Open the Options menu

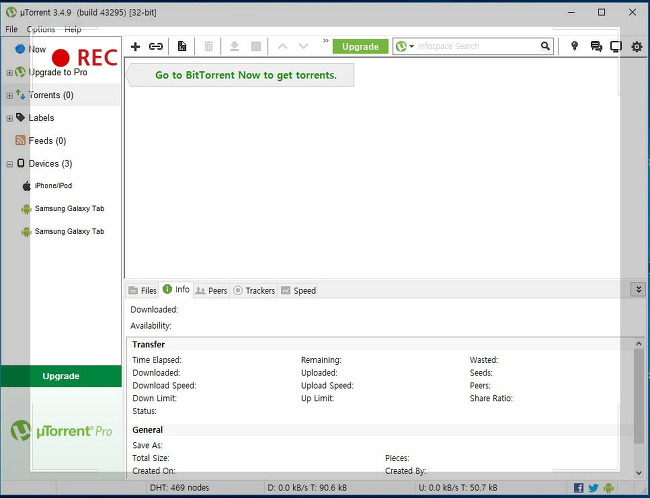click(41, 29)
